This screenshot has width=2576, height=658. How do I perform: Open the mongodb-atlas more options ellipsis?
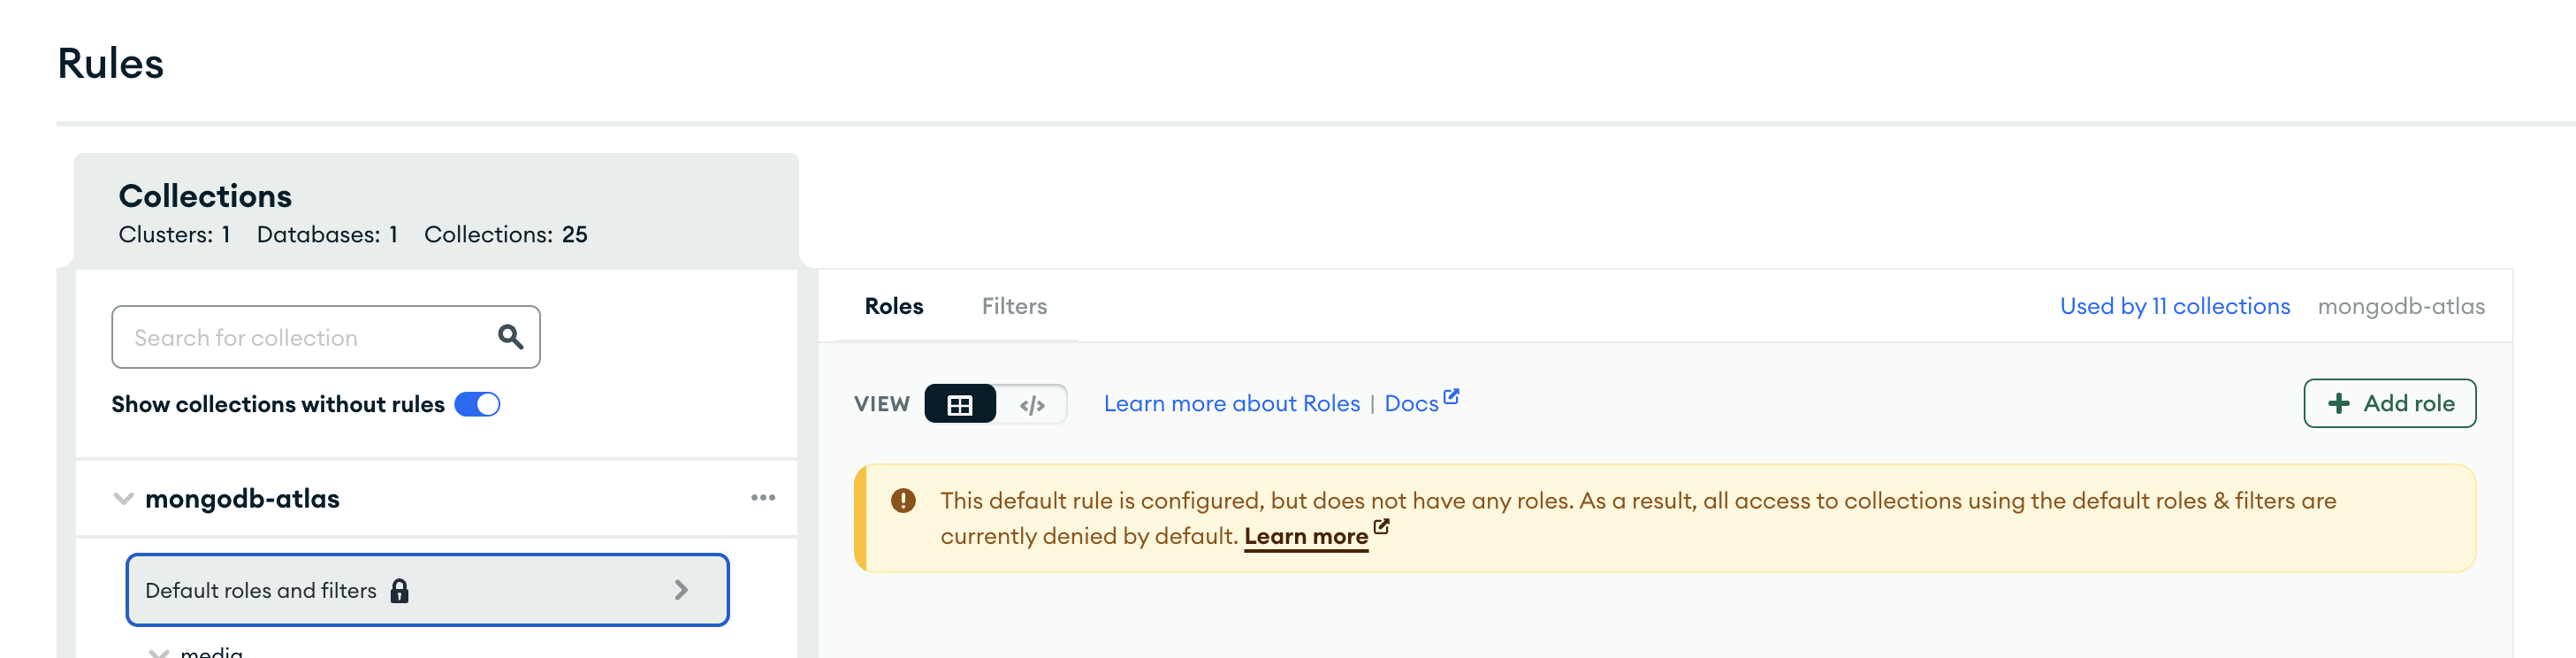point(763,498)
